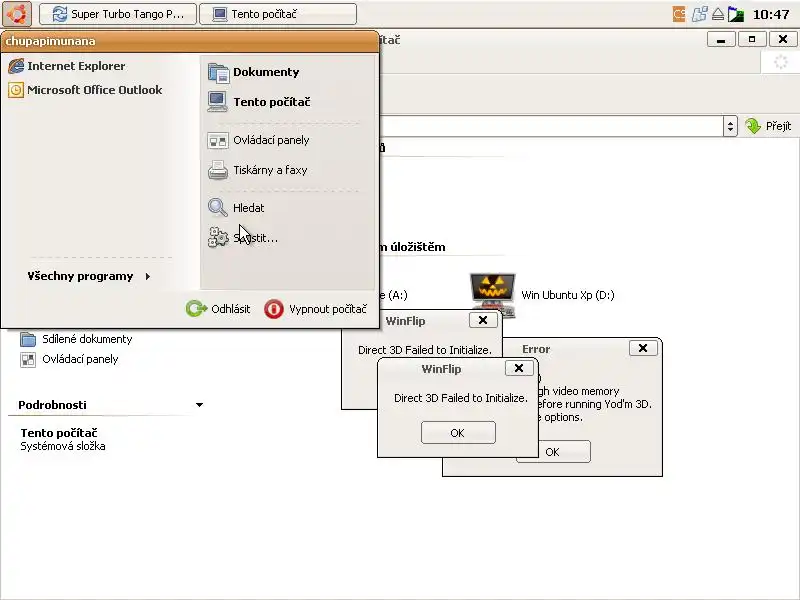Open Spustit run dialog
The width and height of the screenshot is (800, 600).
coord(243,238)
